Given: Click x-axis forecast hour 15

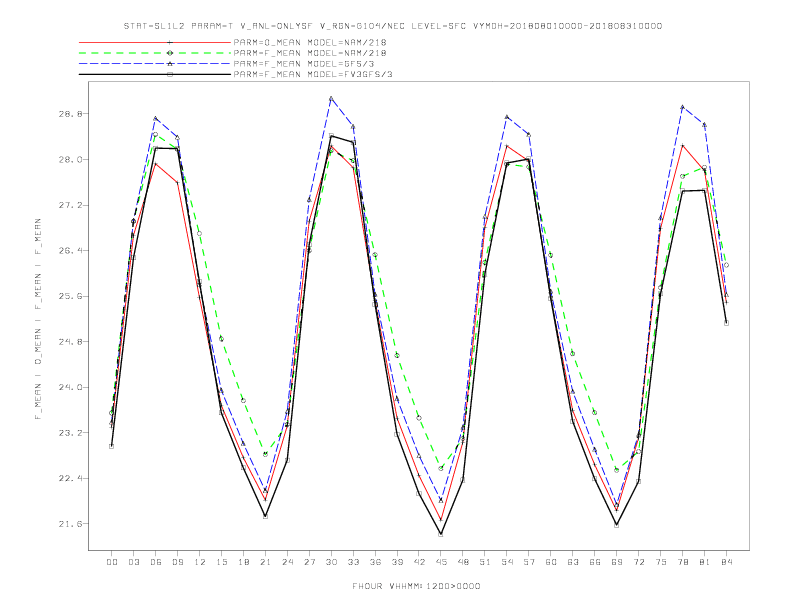Looking at the screenshot, I should (x=221, y=562).
